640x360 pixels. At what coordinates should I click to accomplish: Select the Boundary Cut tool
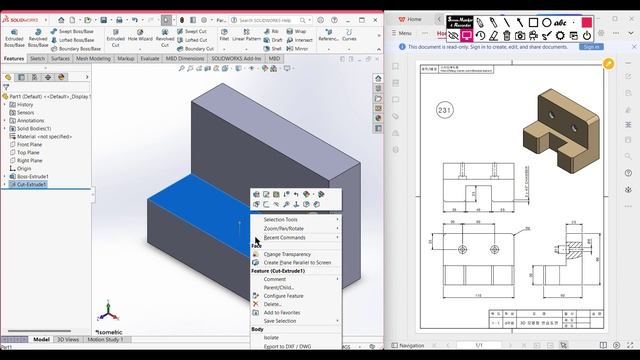coord(195,49)
